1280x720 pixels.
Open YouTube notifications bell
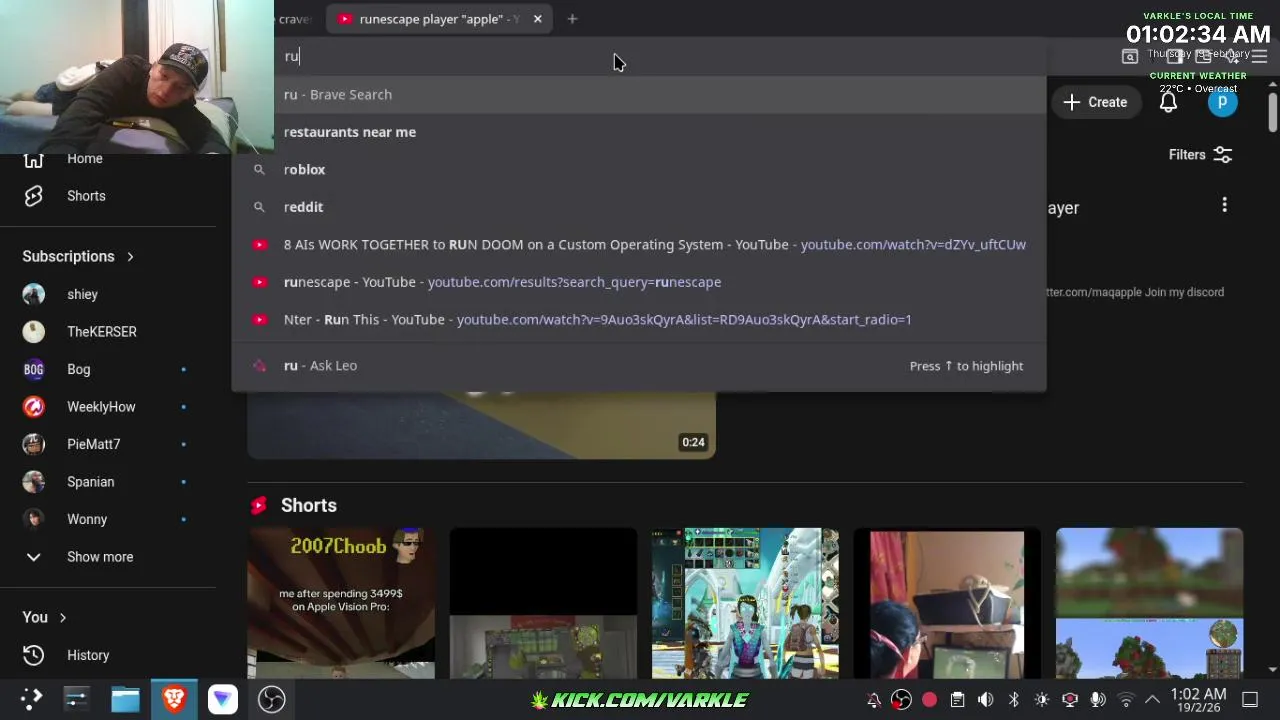pos(1168,102)
